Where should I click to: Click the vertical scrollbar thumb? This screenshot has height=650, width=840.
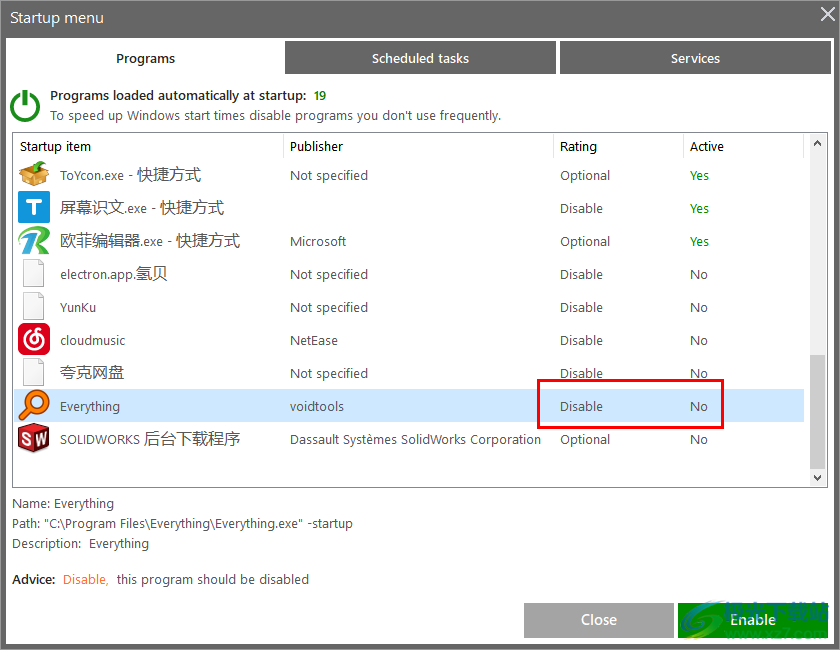coord(817,411)
